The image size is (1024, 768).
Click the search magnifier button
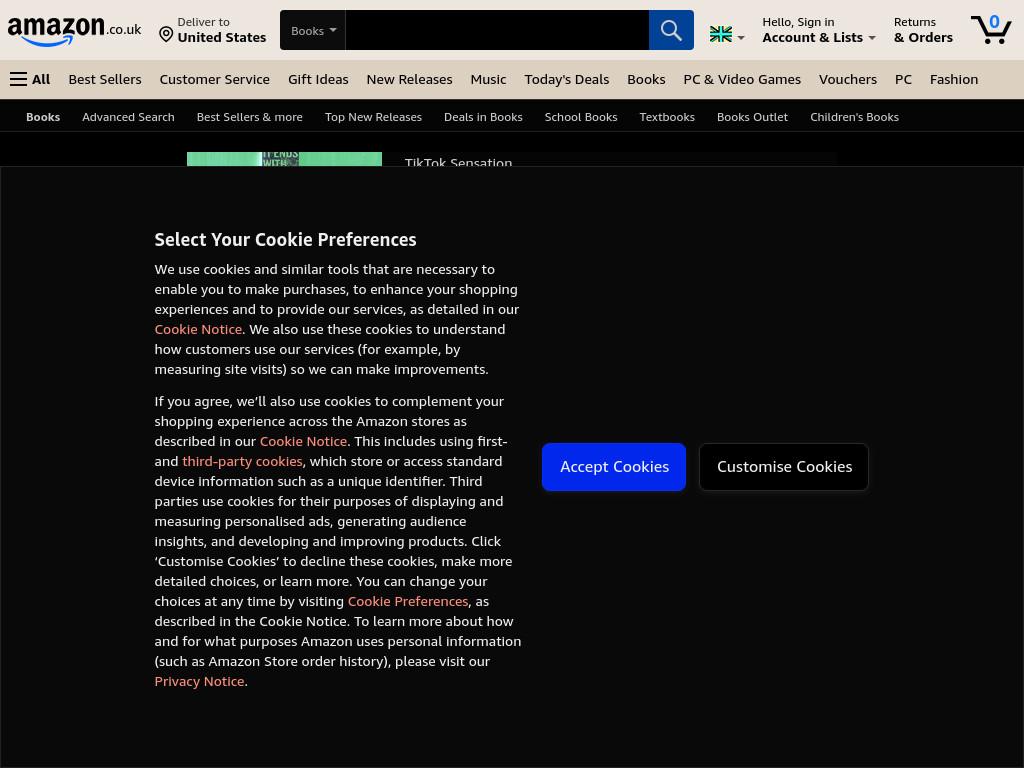click(671, 30)
